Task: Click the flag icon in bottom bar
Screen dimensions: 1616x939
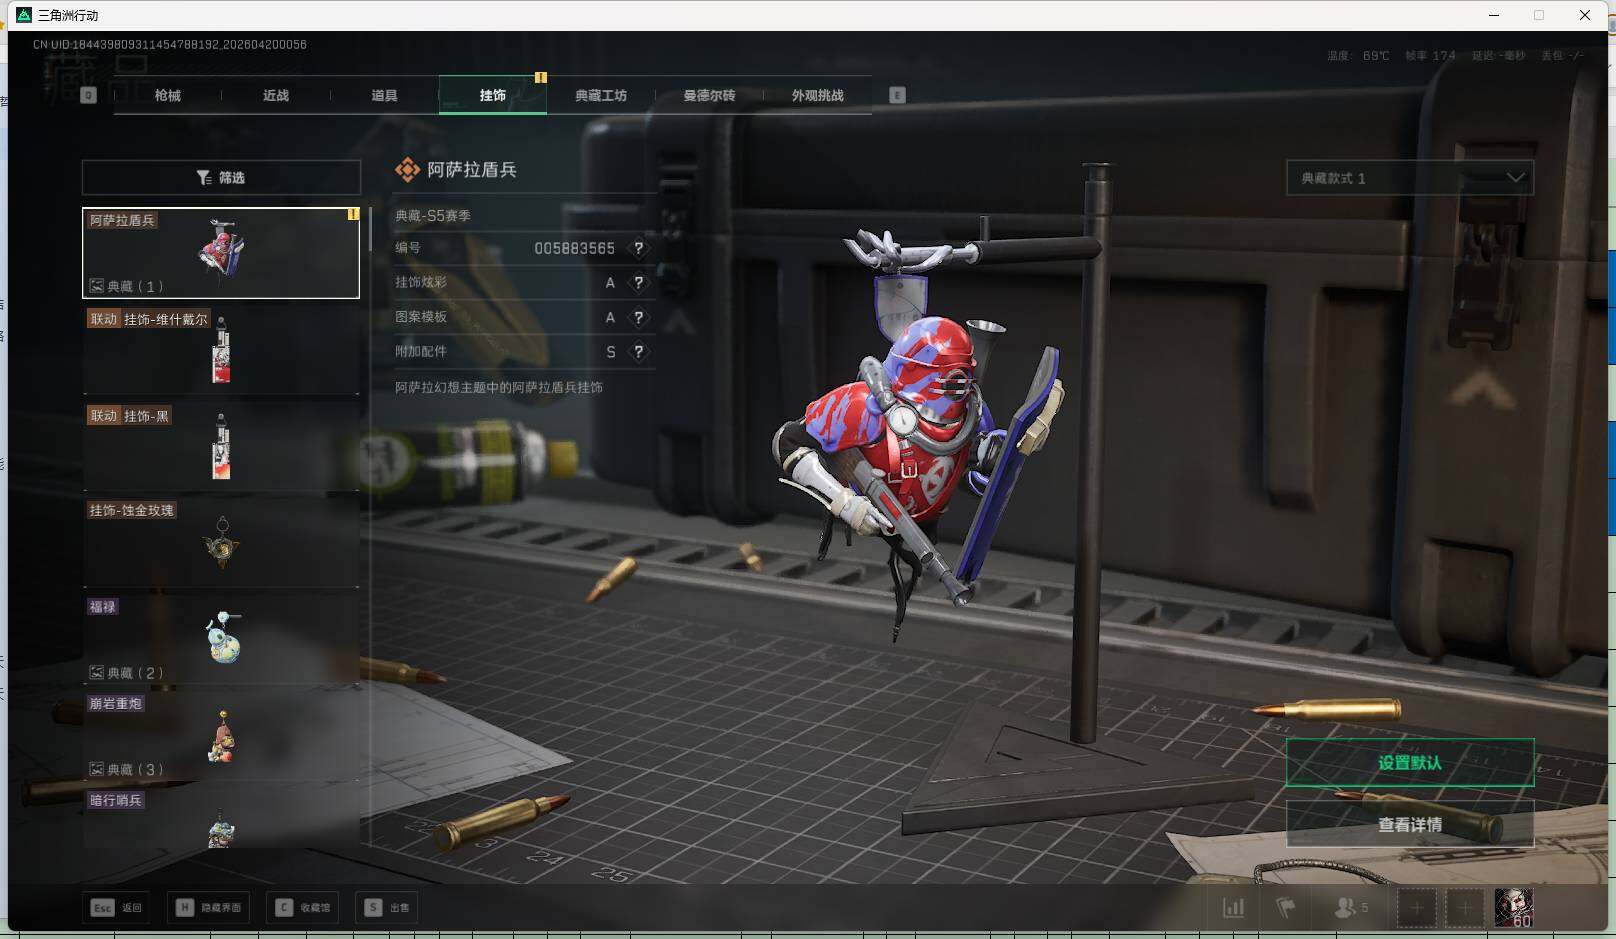Action: coord(1286,907)
